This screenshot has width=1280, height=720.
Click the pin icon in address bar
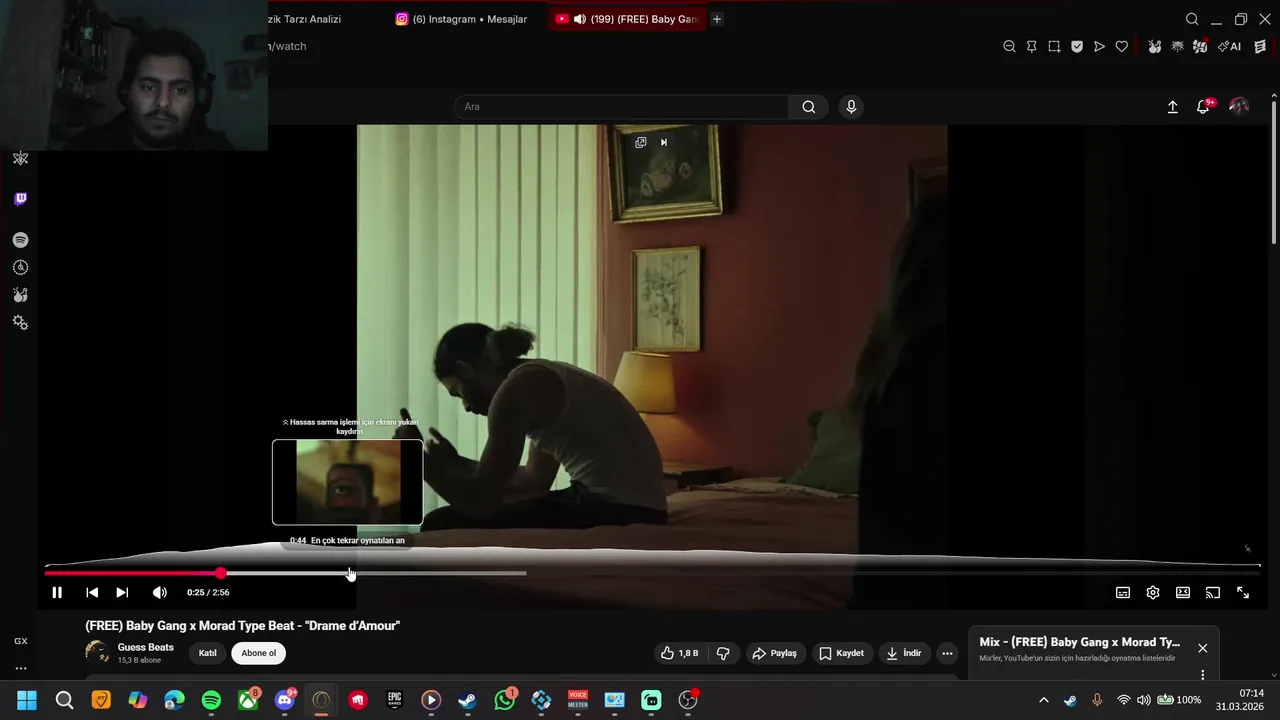tap(1031, 46)
